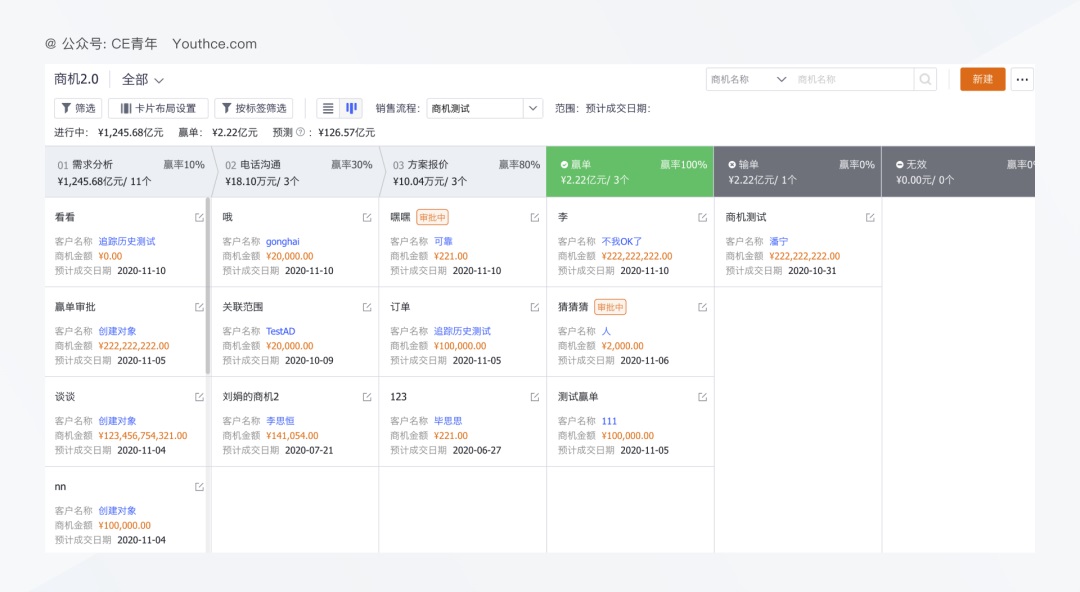This screenshot has width=1080, height=592.
Task: Select the 03 方案报价 stage header
Action: [464, 172]
